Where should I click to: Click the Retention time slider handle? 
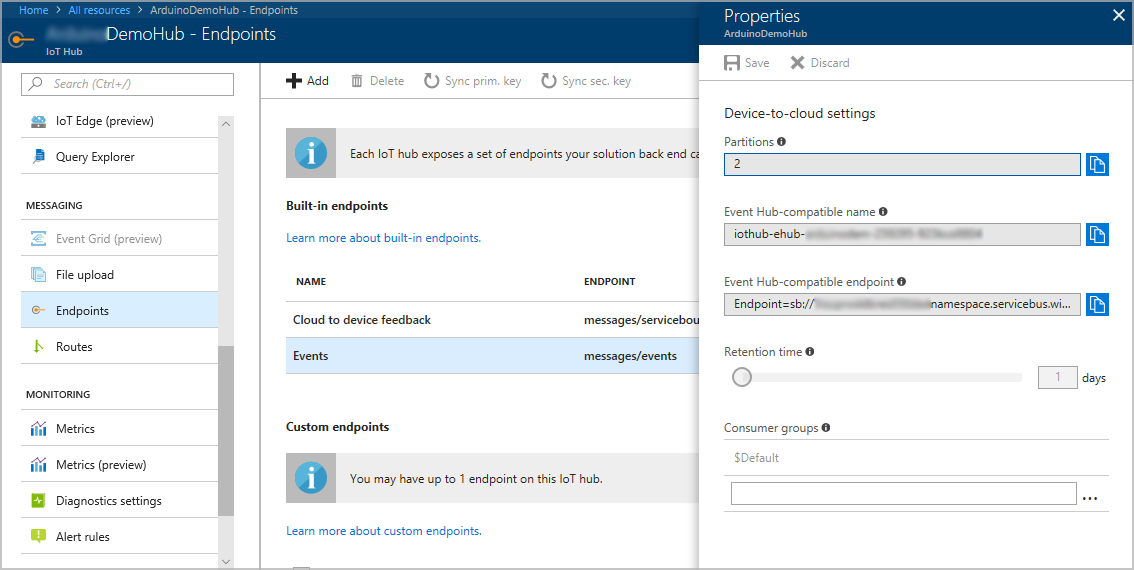[742, 378]
